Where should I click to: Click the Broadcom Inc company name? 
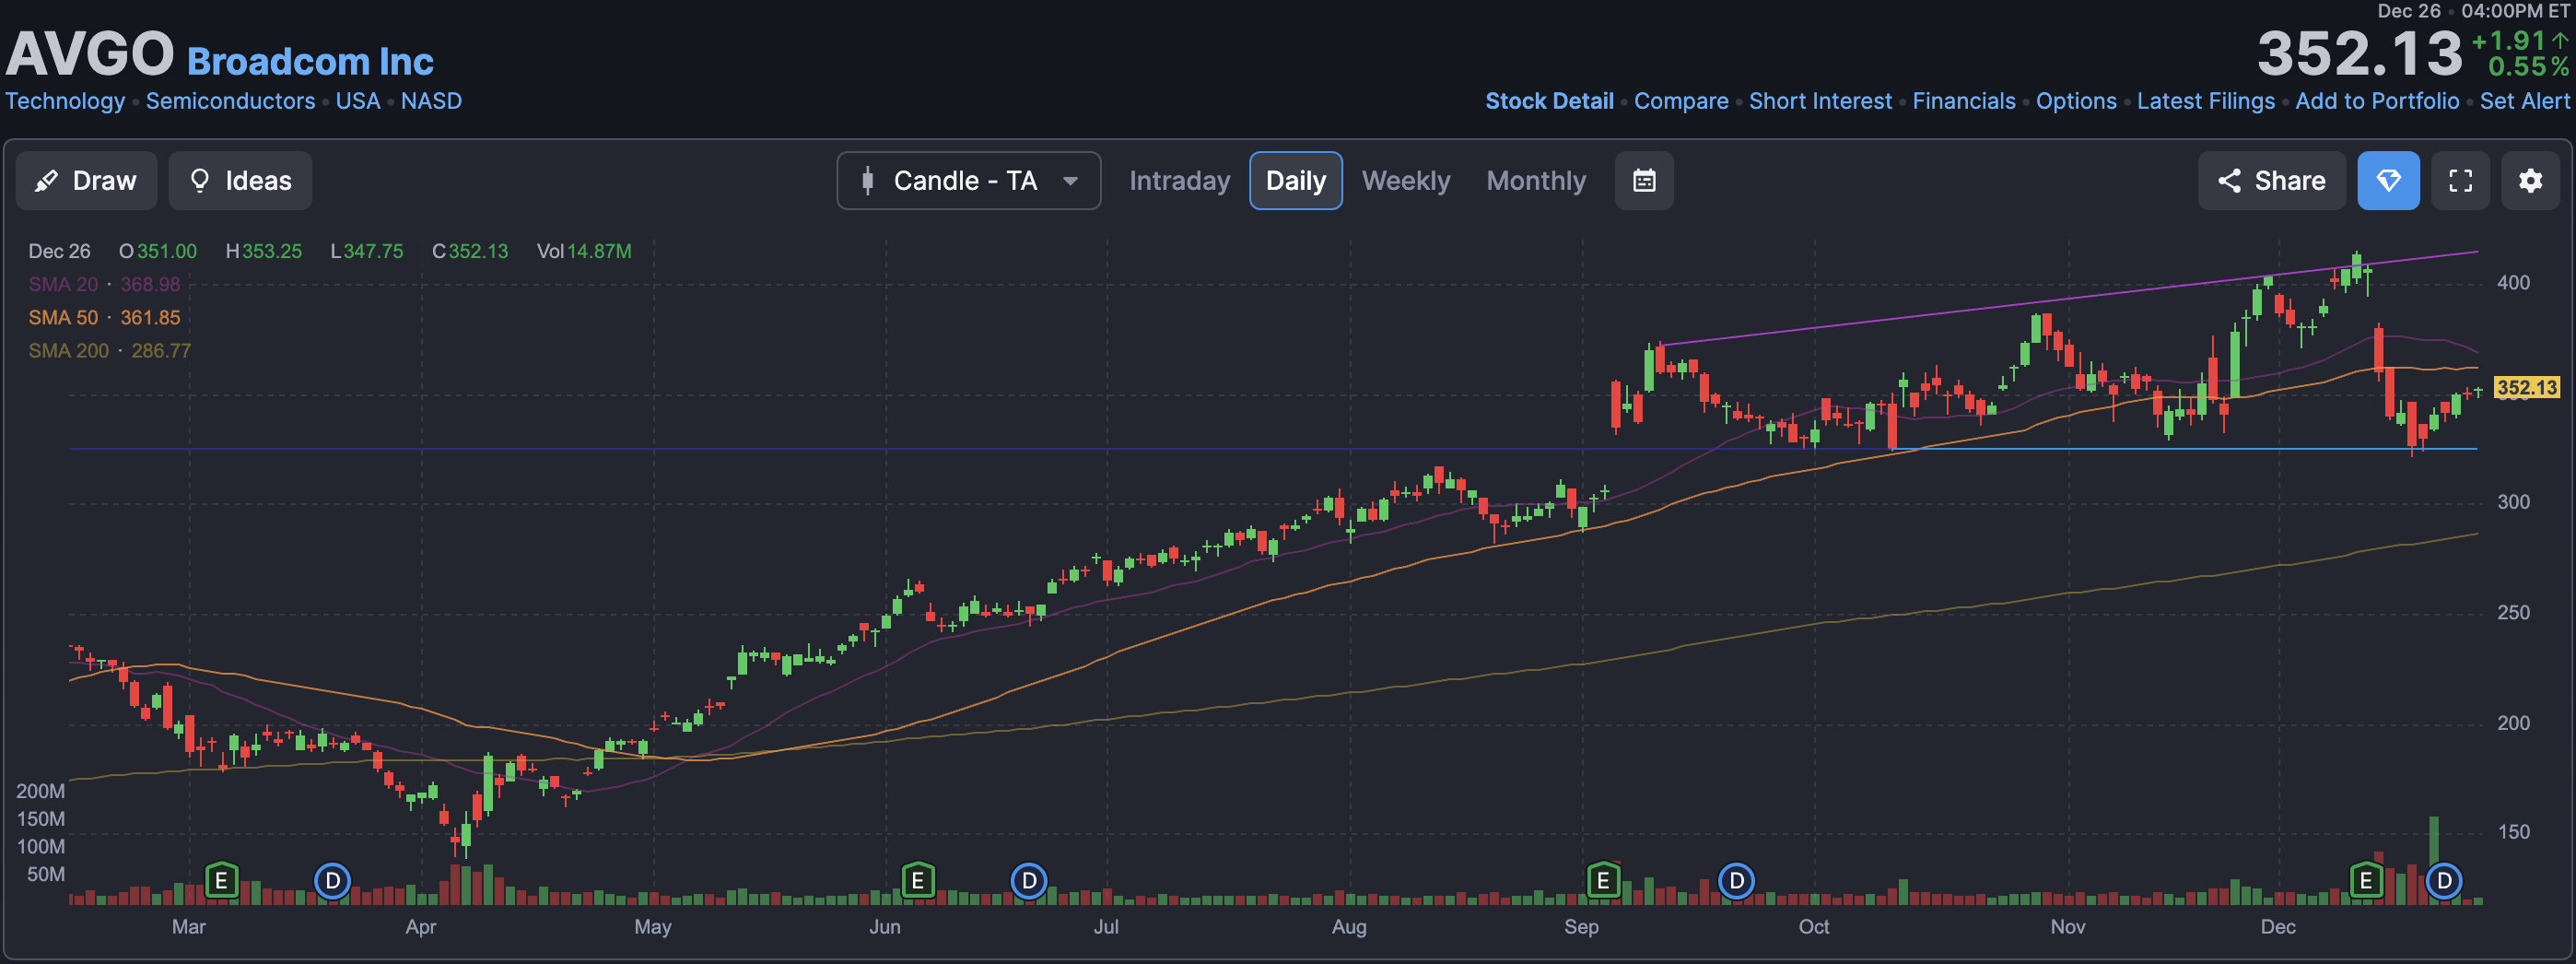click(310, 62)
